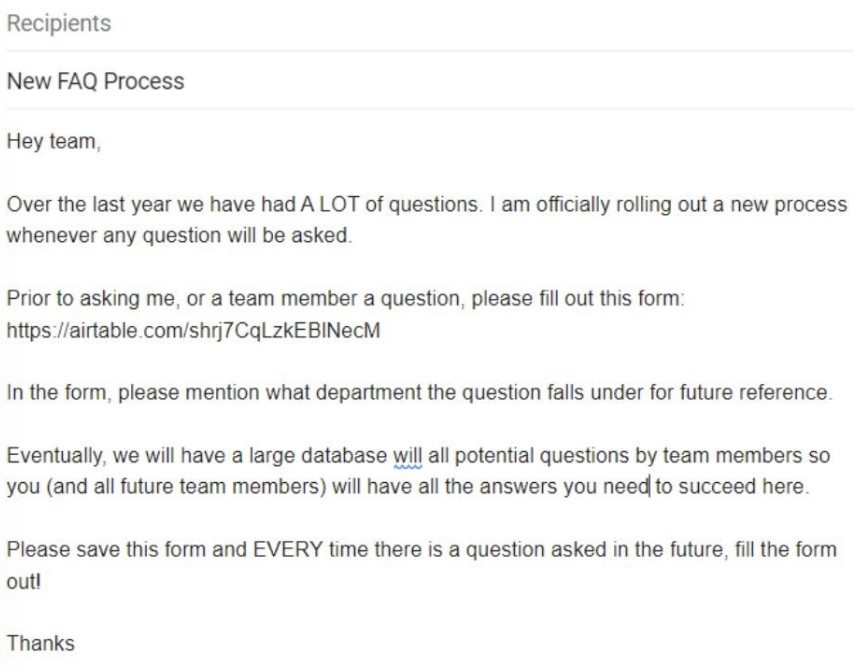This screenshot has height=672, width=861.
Task: Click the word "officially" in the email body
Action: pos(582,205)
